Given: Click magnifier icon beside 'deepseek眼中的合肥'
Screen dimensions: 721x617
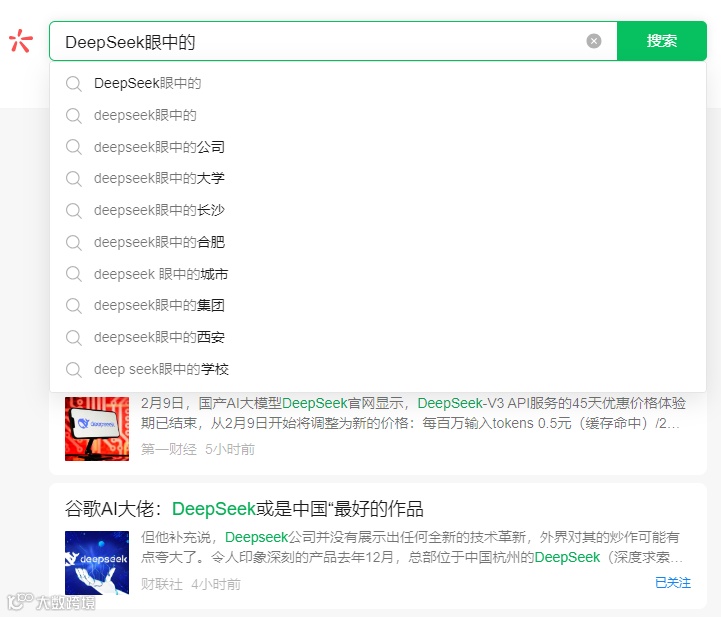Looking at the screenshot, I should tap(74, 242).
